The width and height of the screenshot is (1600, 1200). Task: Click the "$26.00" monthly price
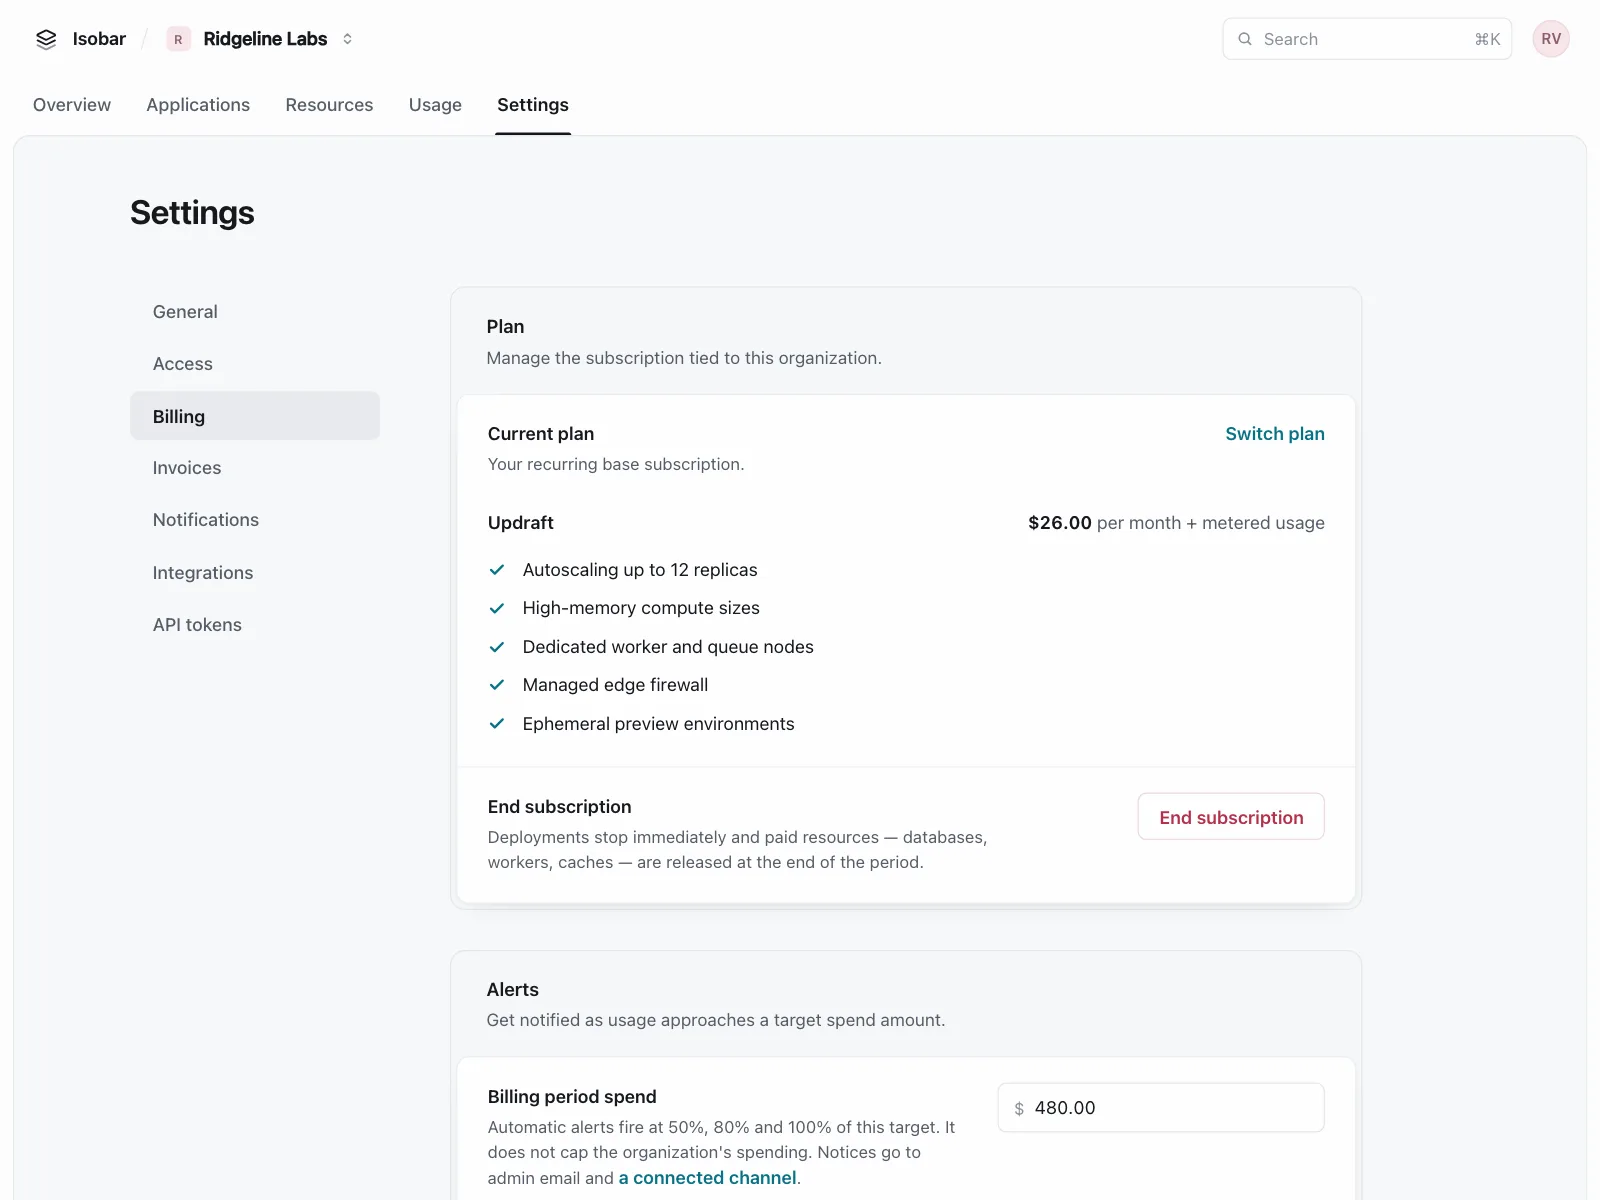point(1060,523)
